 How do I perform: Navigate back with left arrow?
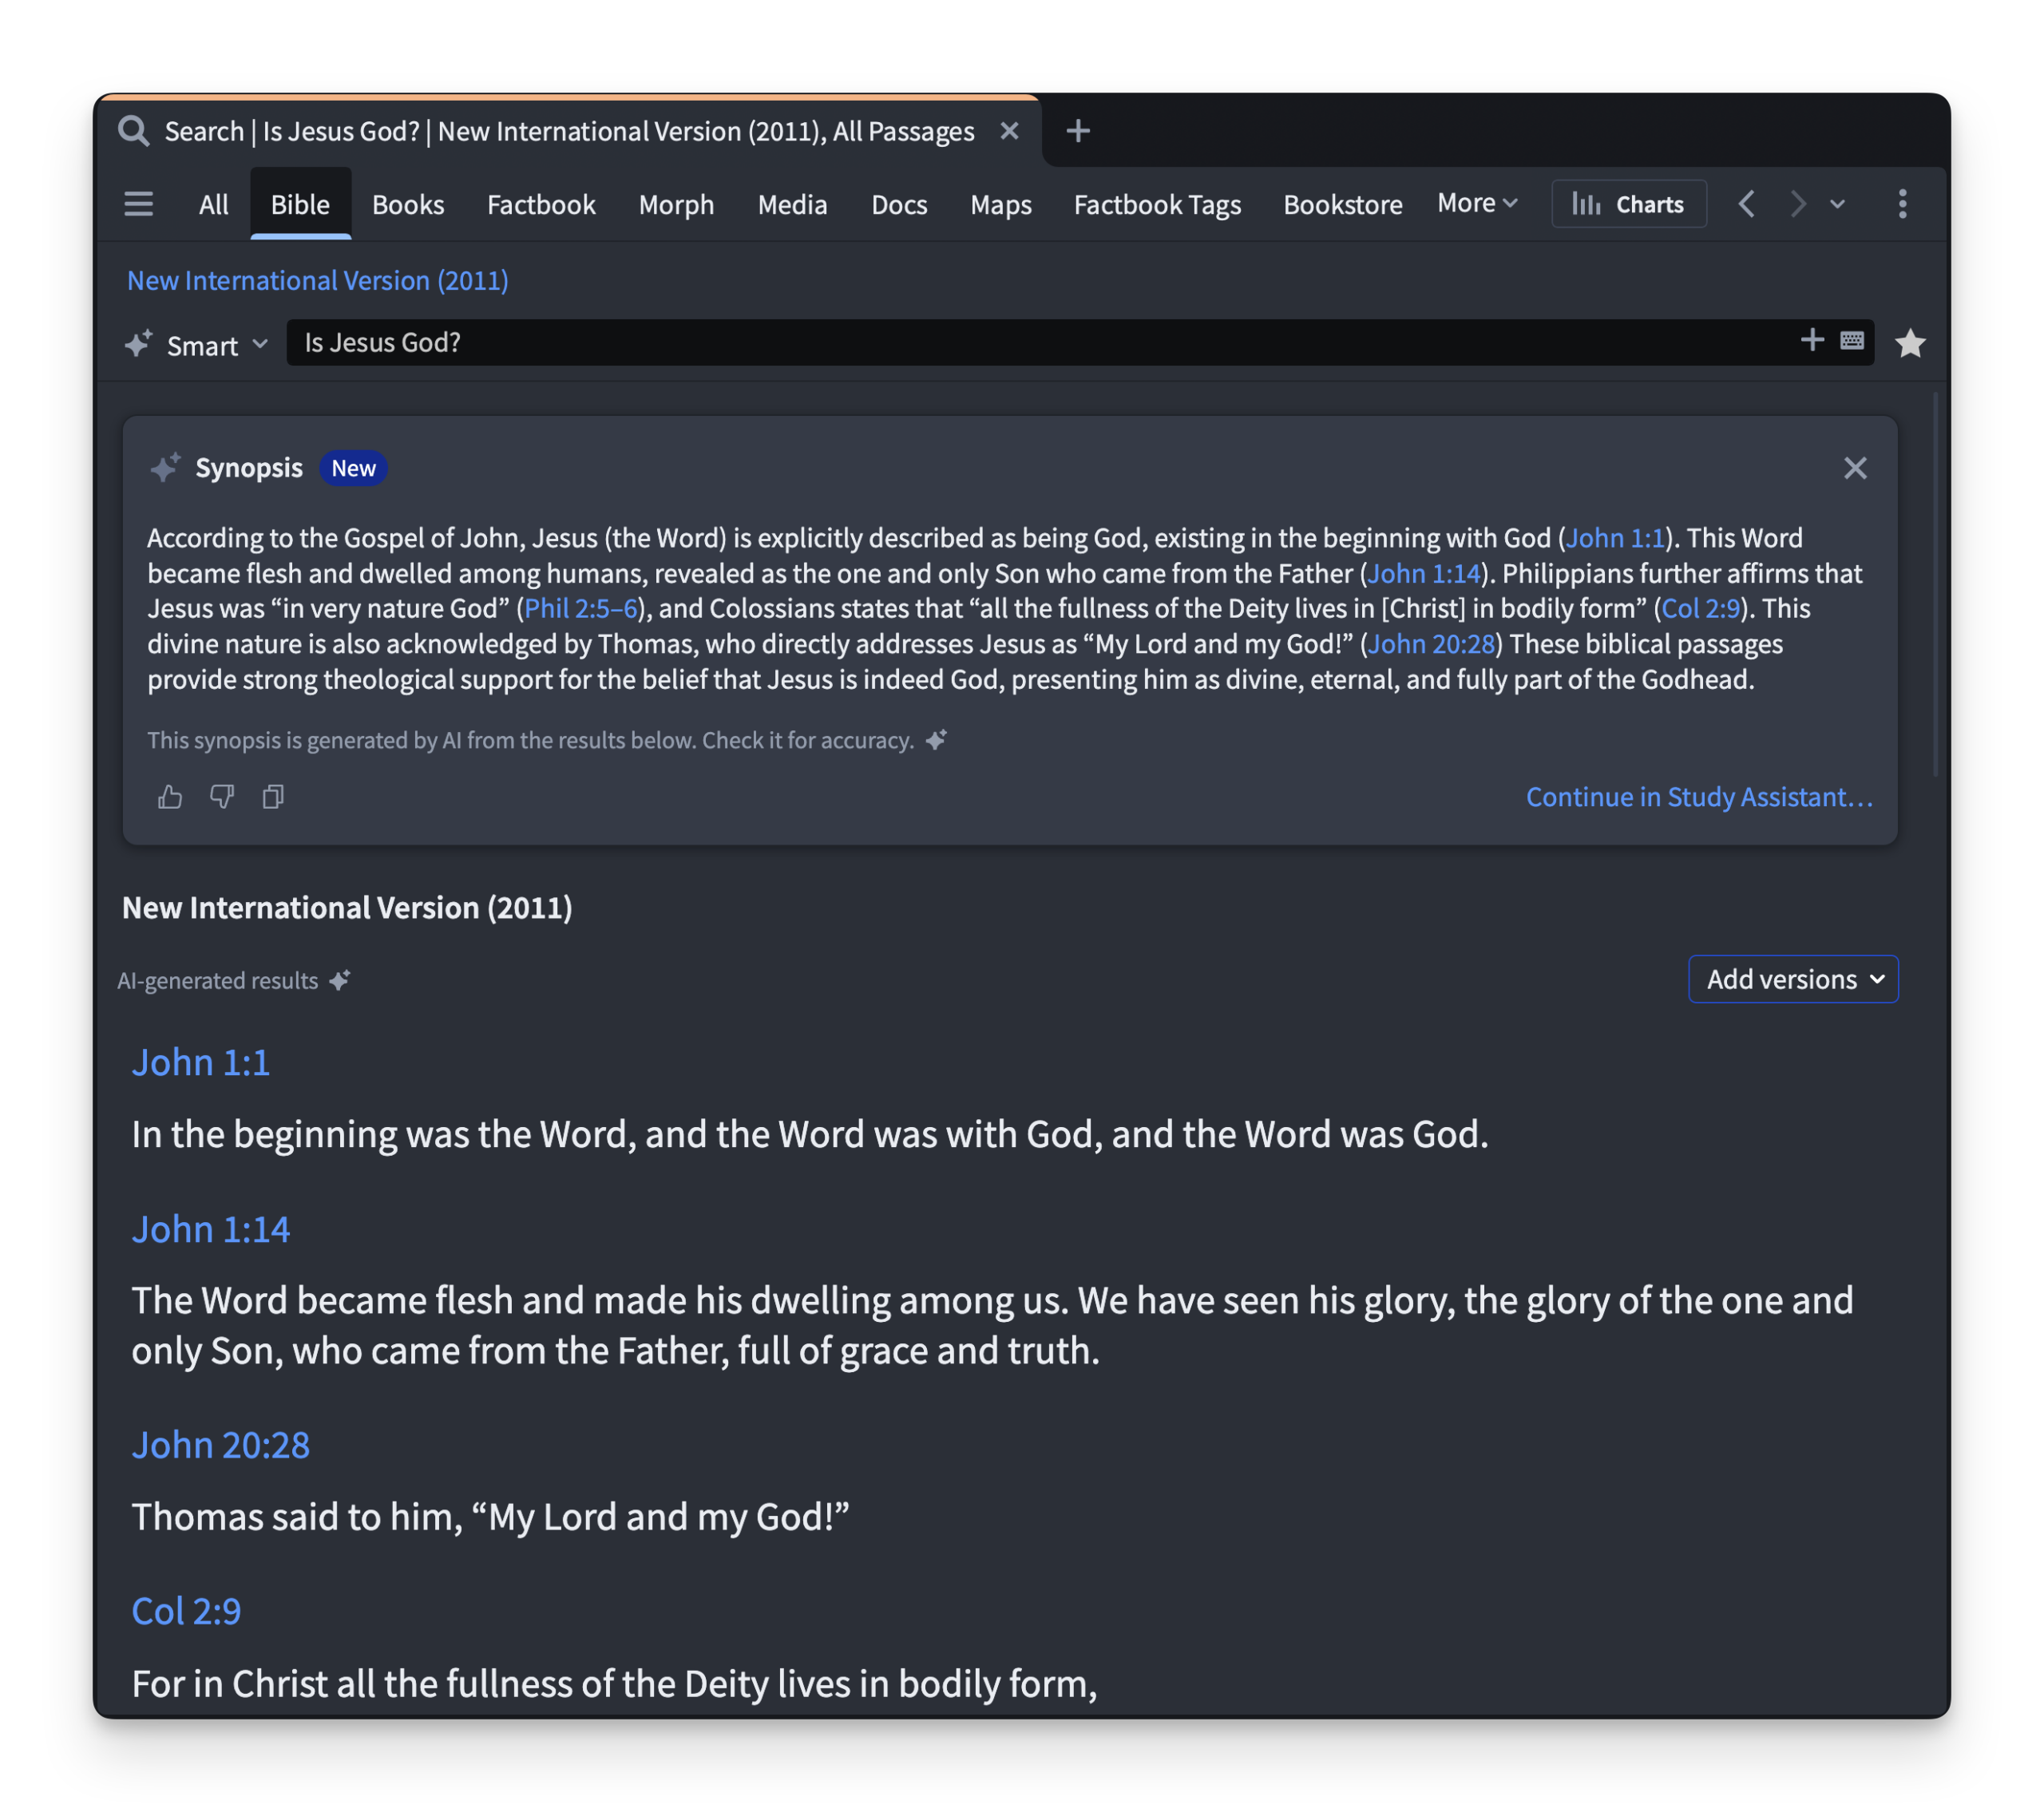pos(1746,204)
